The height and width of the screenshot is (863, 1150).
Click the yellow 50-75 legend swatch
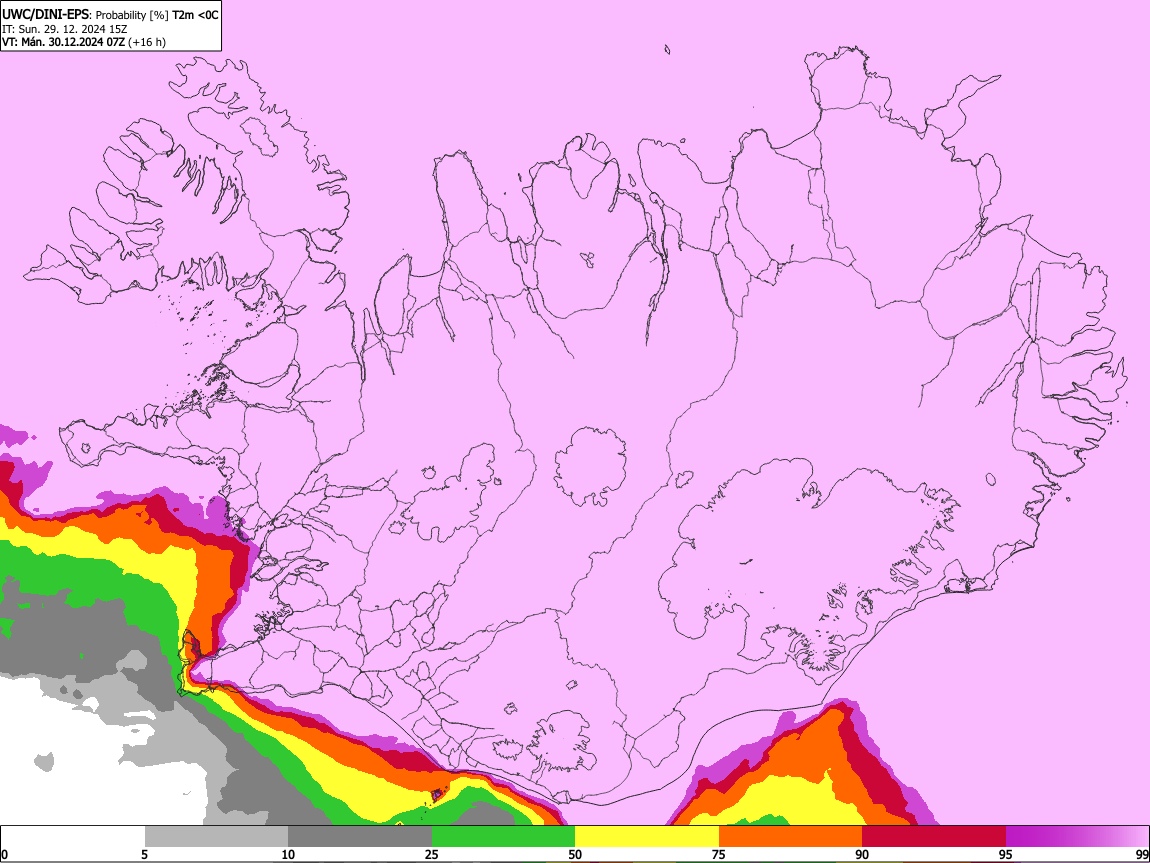[x=647, y=837]
